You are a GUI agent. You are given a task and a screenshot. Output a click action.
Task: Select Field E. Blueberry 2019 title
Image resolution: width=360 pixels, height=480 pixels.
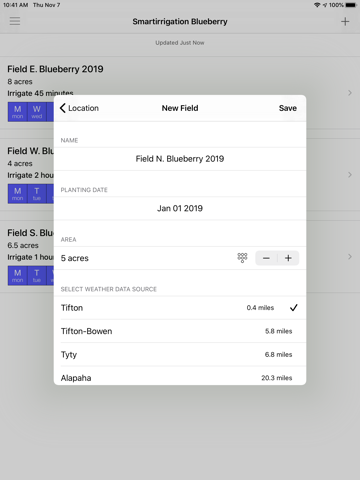pos(55,69)
